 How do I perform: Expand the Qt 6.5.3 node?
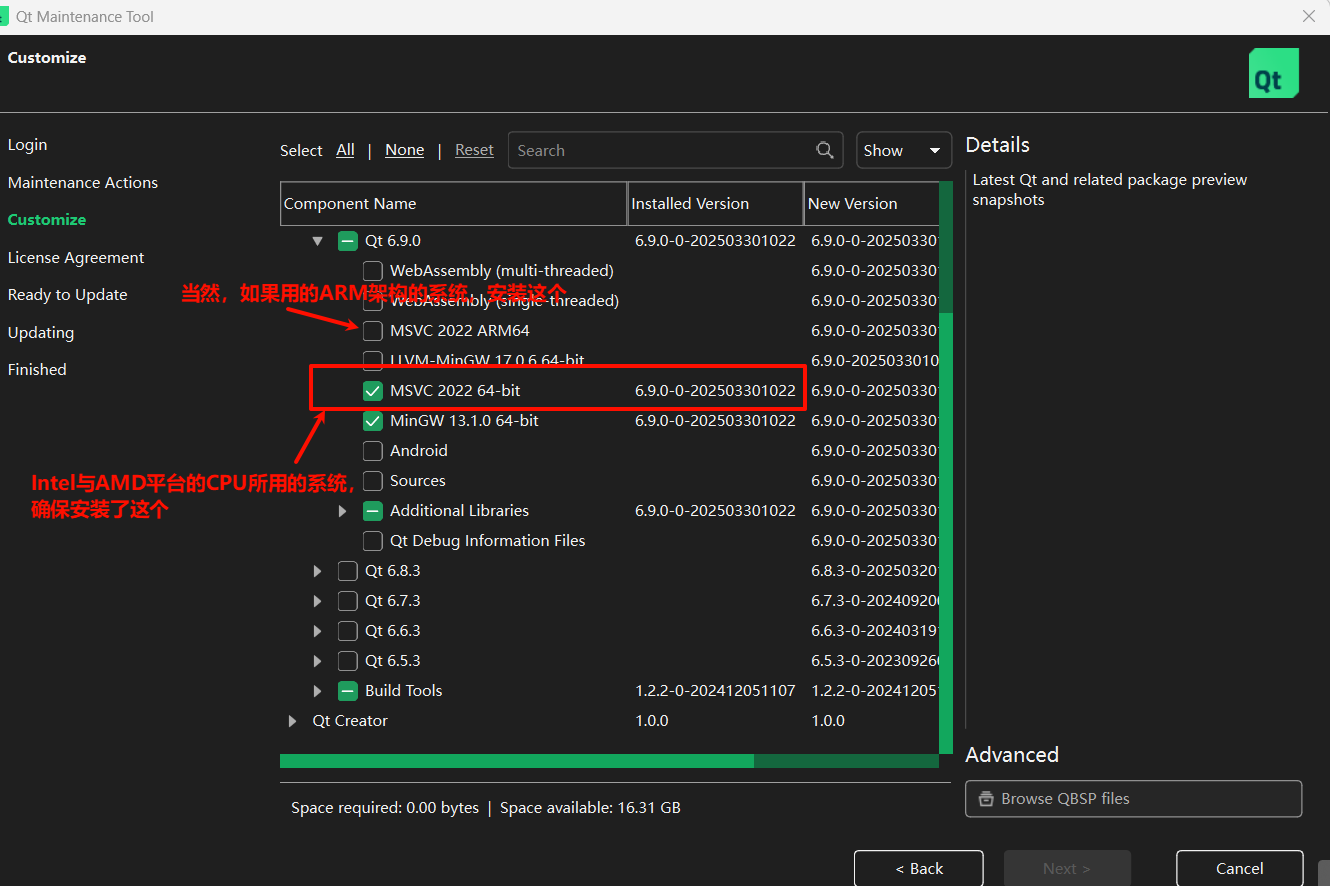point(318,661)
